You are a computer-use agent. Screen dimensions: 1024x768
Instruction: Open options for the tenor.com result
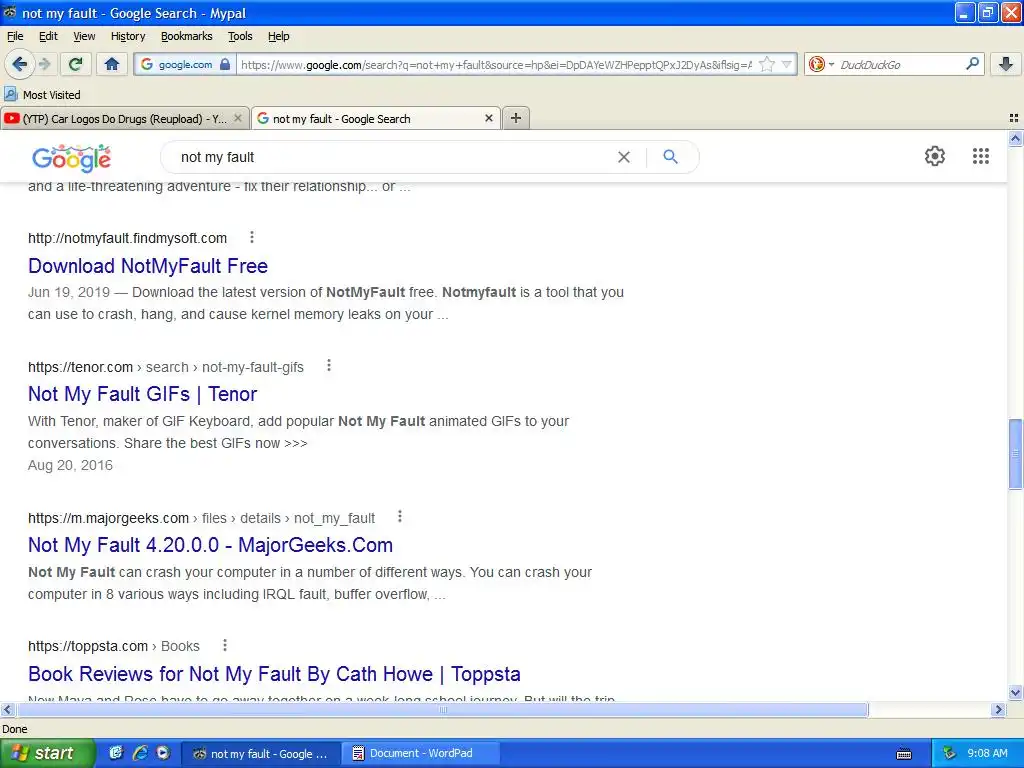(x=329, y=366)
